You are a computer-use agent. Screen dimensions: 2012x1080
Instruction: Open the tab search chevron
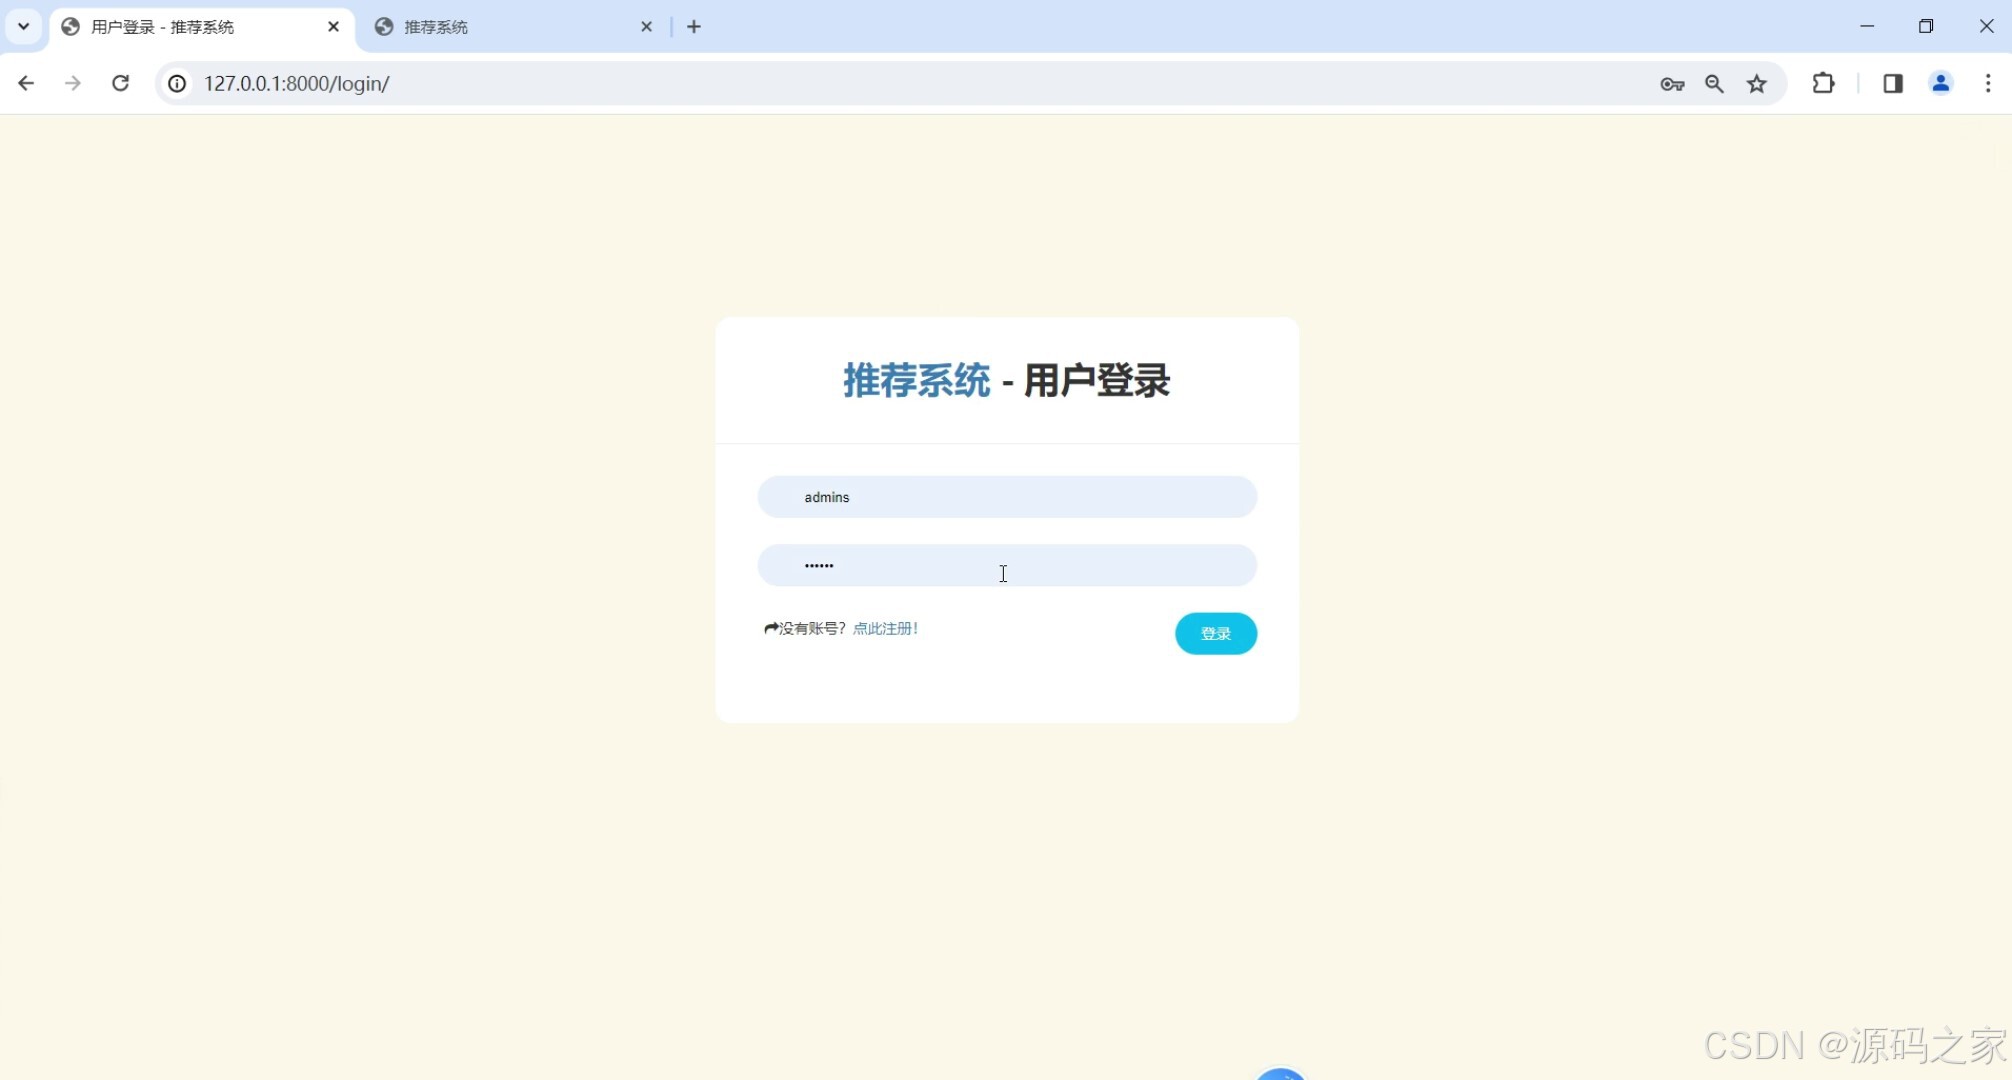click(23, 26)
